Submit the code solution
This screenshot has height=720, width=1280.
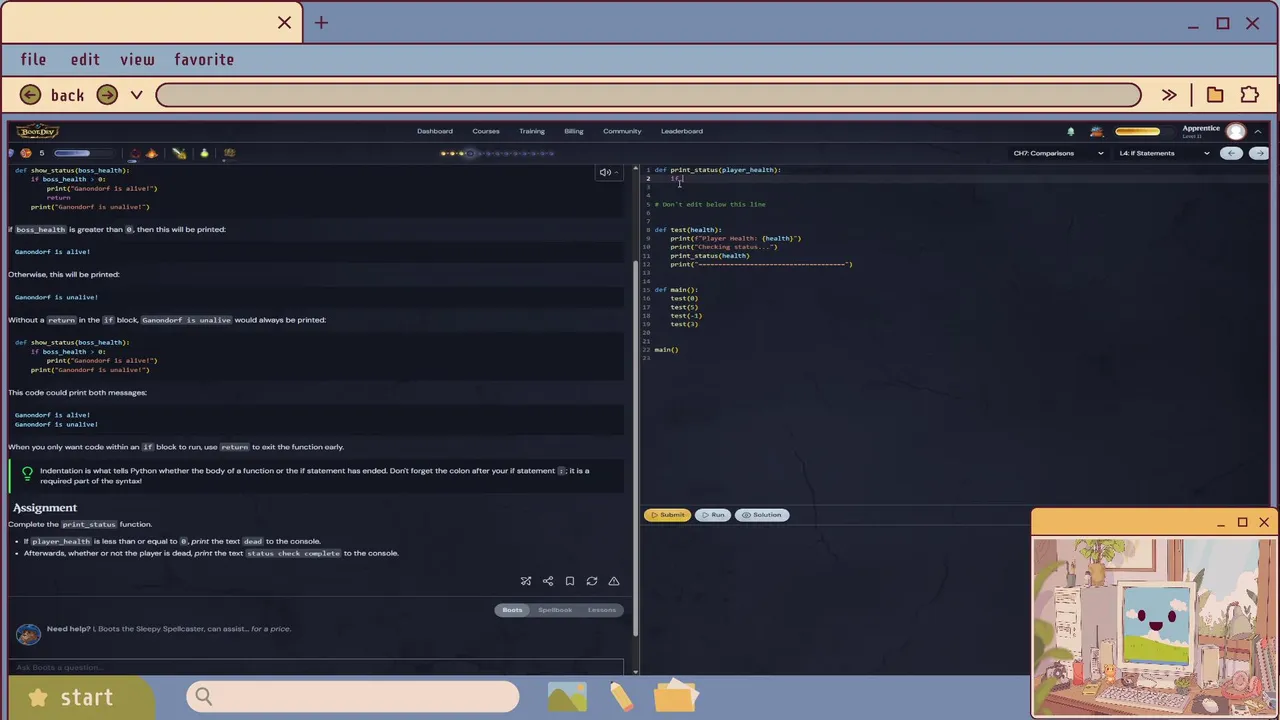click(667, 515)
